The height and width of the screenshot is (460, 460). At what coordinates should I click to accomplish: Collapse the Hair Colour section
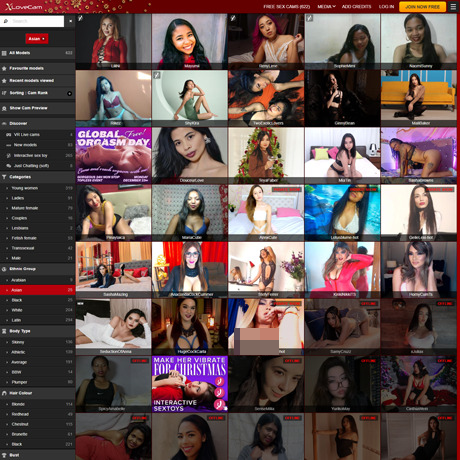coord(37,393)
